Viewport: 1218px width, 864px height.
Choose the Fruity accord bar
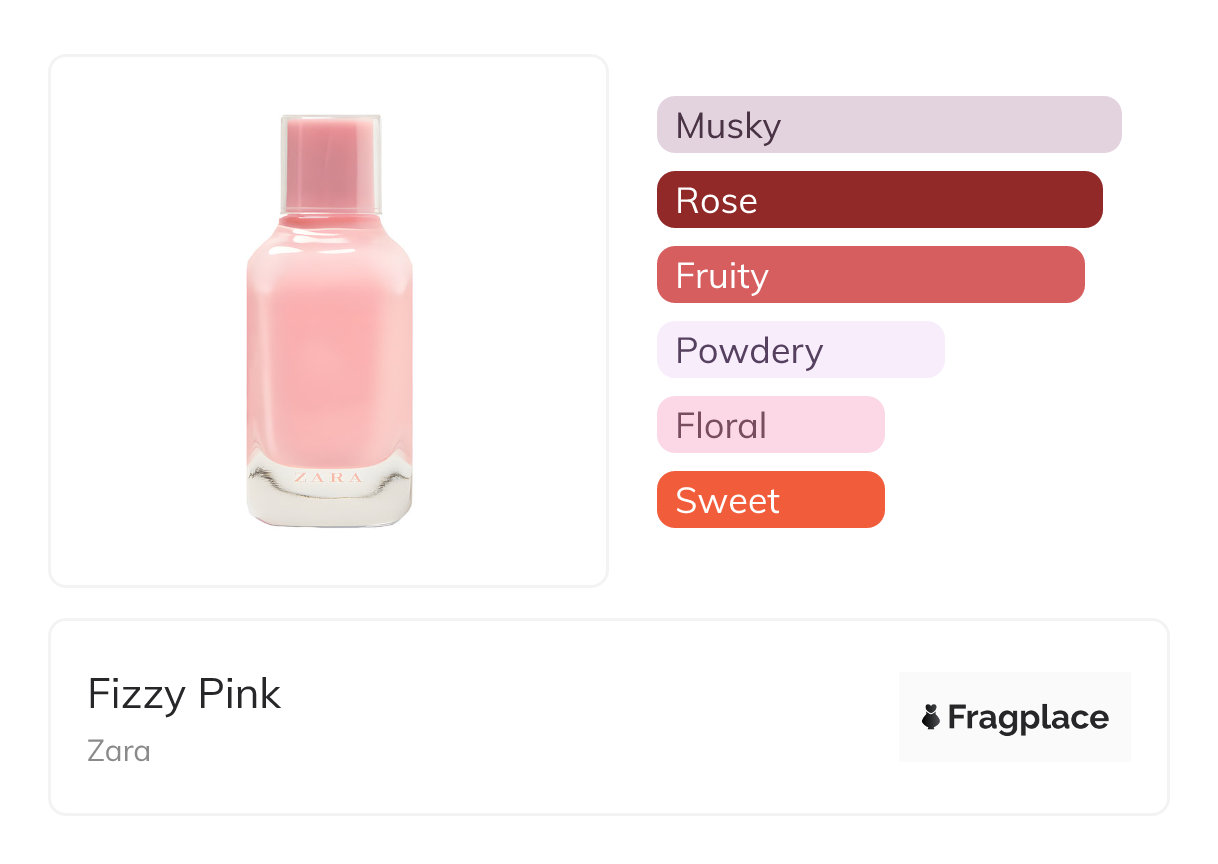pyautogui.click(x=870, y=275)
